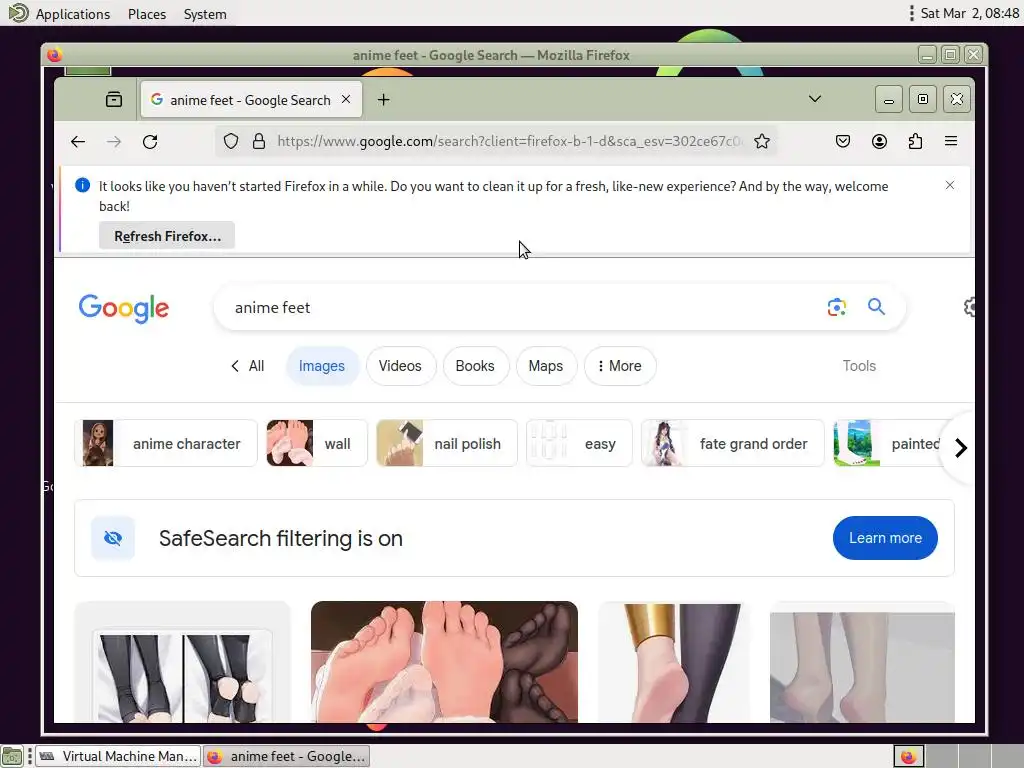Switch to Virtual Machine Manager in taskbar
Image resolution: width=1024 pixels, height=768 pixels.
coord(118,756)
